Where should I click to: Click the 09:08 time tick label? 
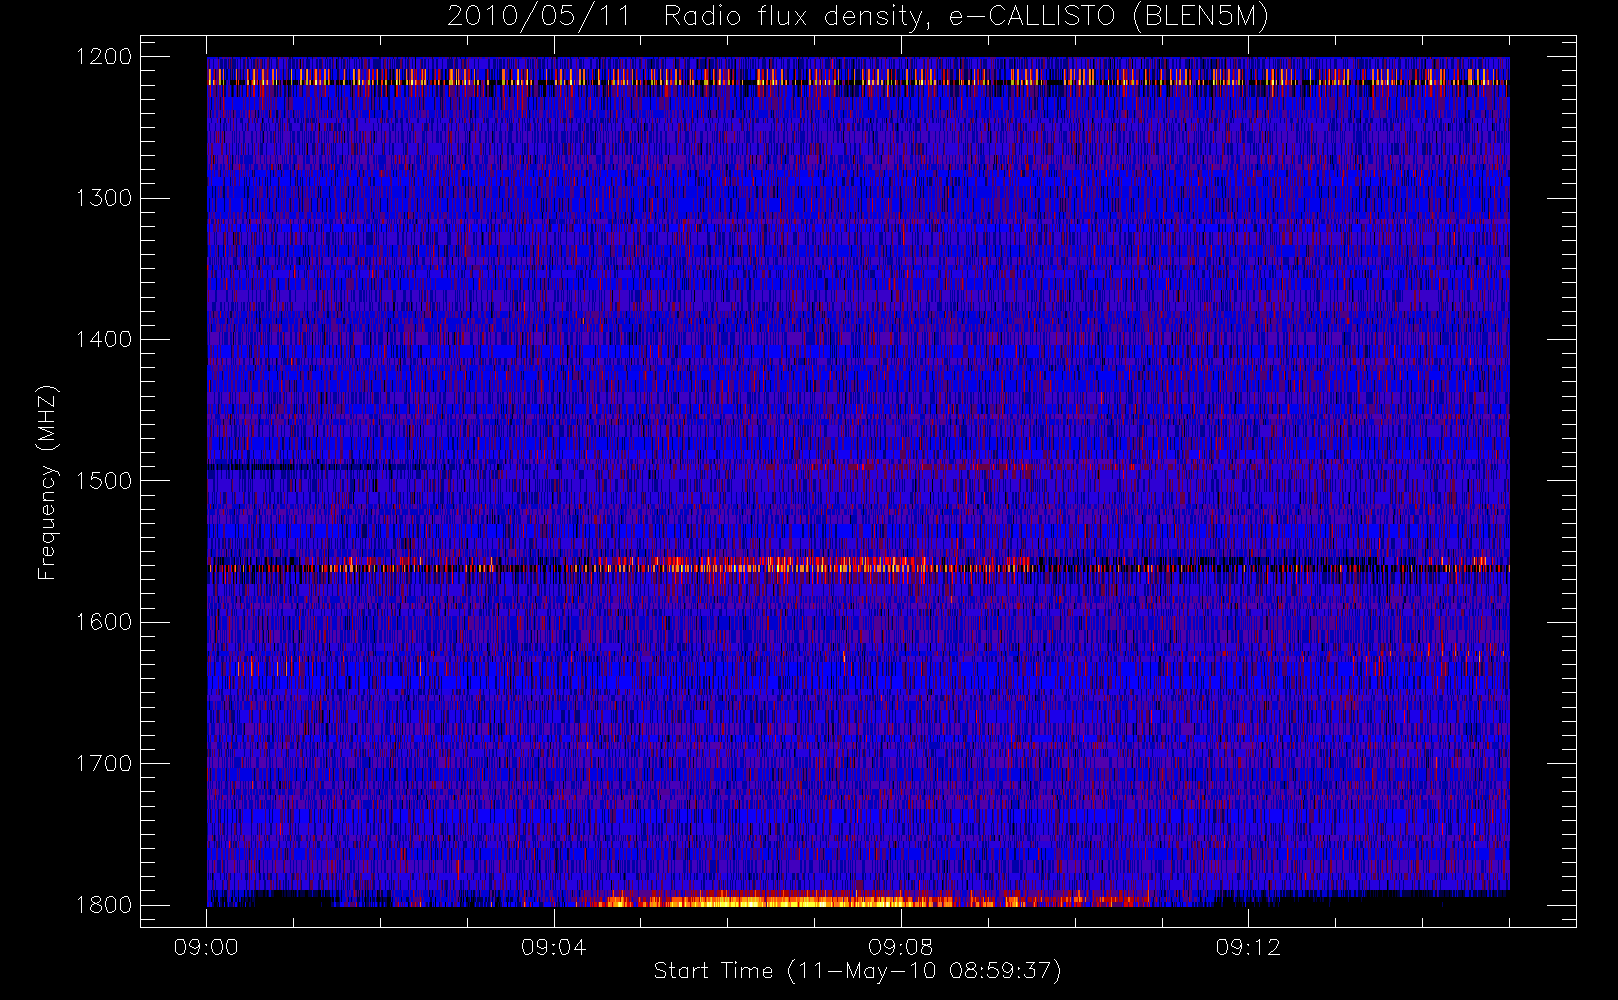(x=900, y=947)
